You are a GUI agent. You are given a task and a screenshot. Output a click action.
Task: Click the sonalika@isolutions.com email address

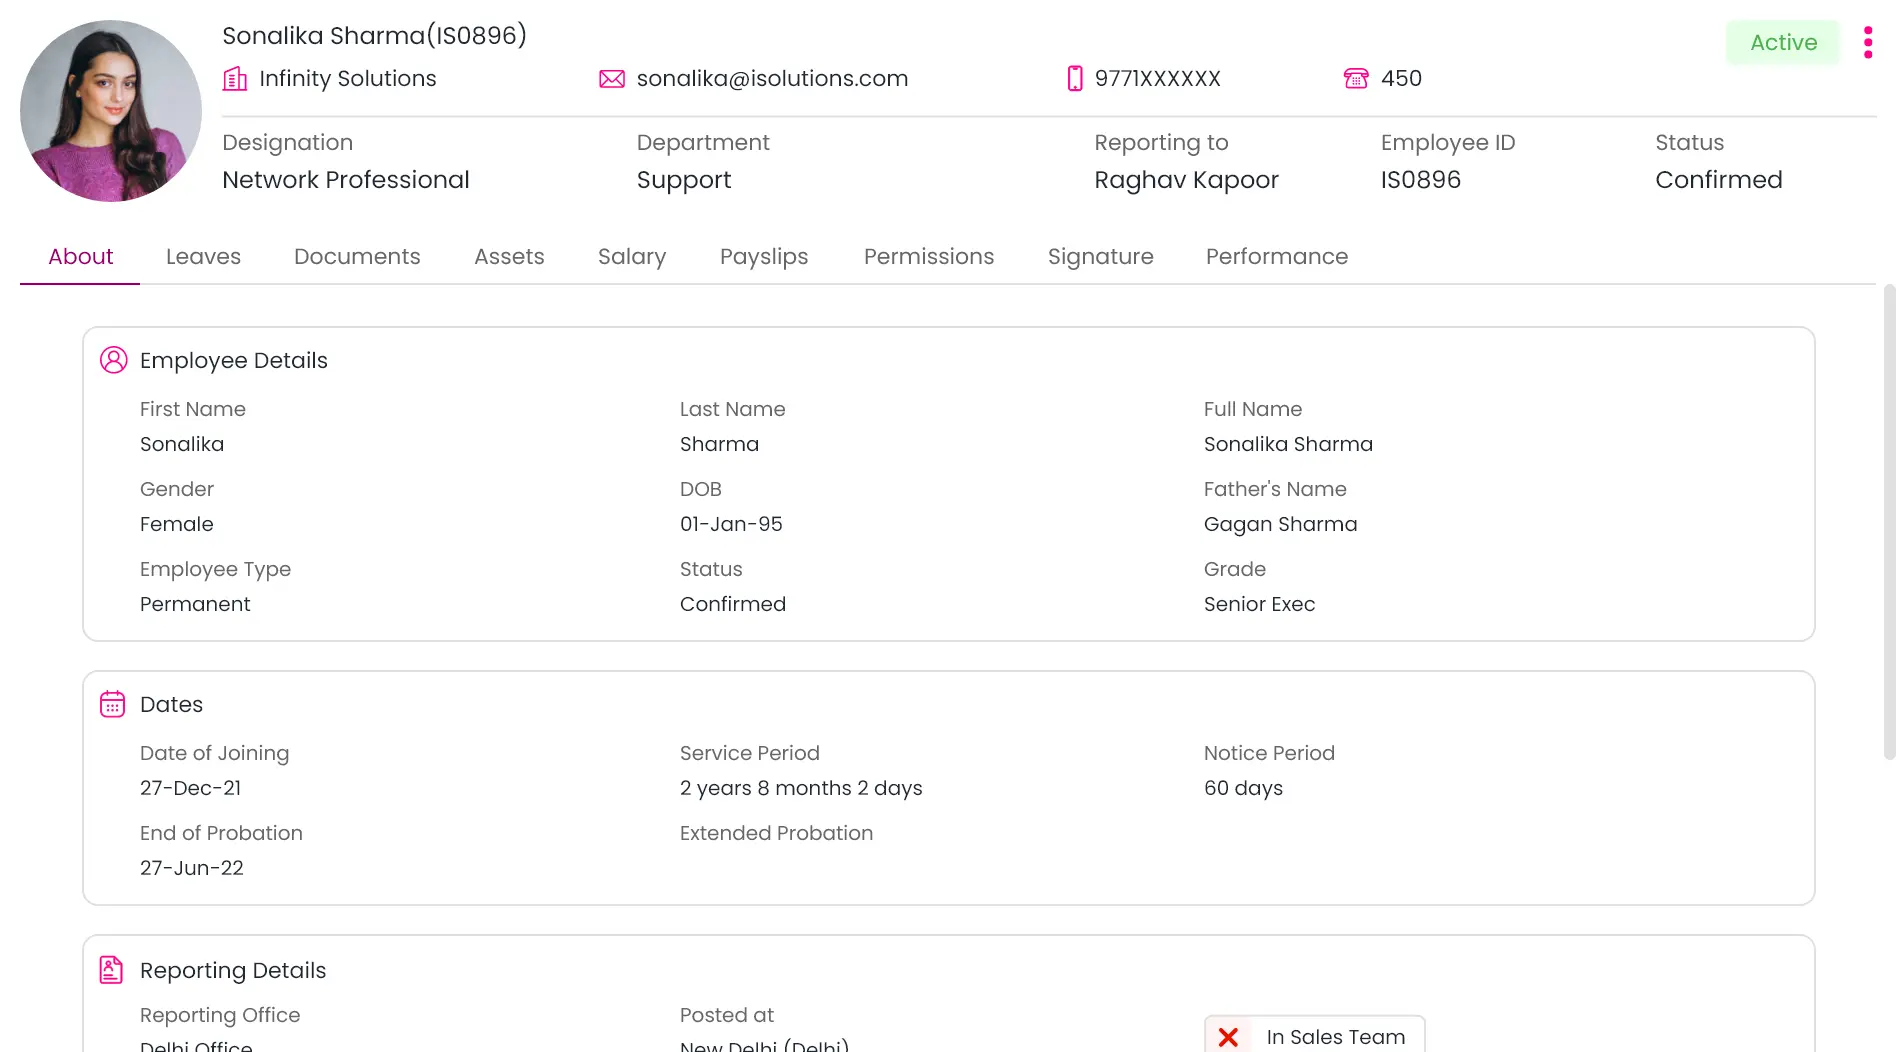pos(772,79)
